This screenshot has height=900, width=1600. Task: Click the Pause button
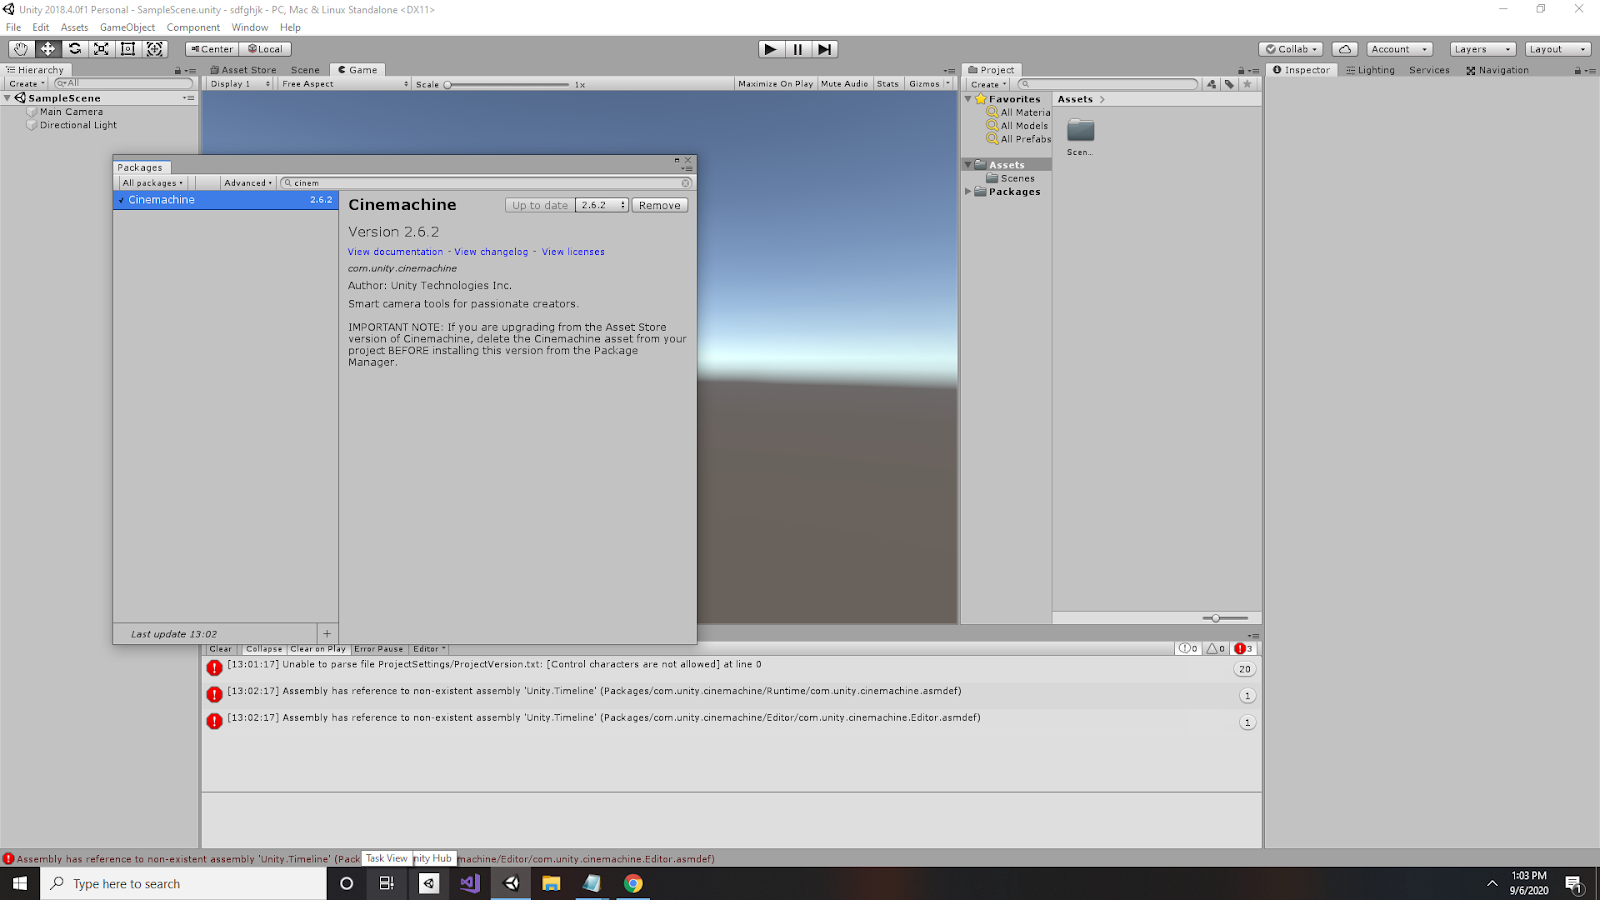point(797,49)
